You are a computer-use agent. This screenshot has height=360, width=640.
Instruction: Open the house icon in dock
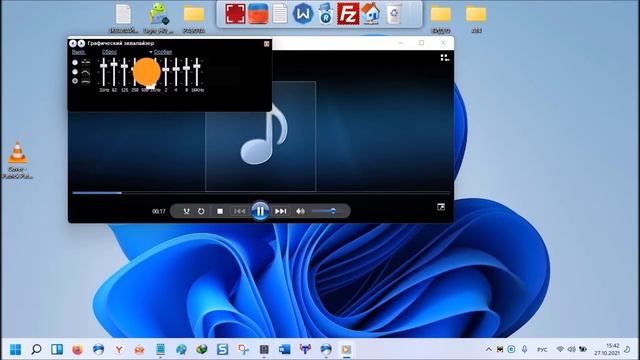[x=371, y=13]
